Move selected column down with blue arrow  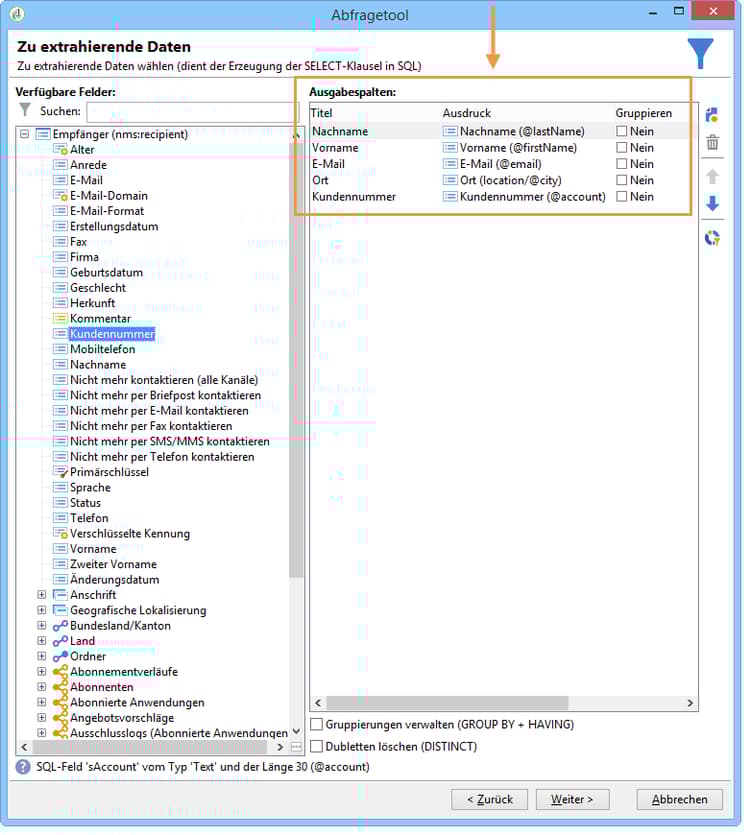(x=712, y=203)
